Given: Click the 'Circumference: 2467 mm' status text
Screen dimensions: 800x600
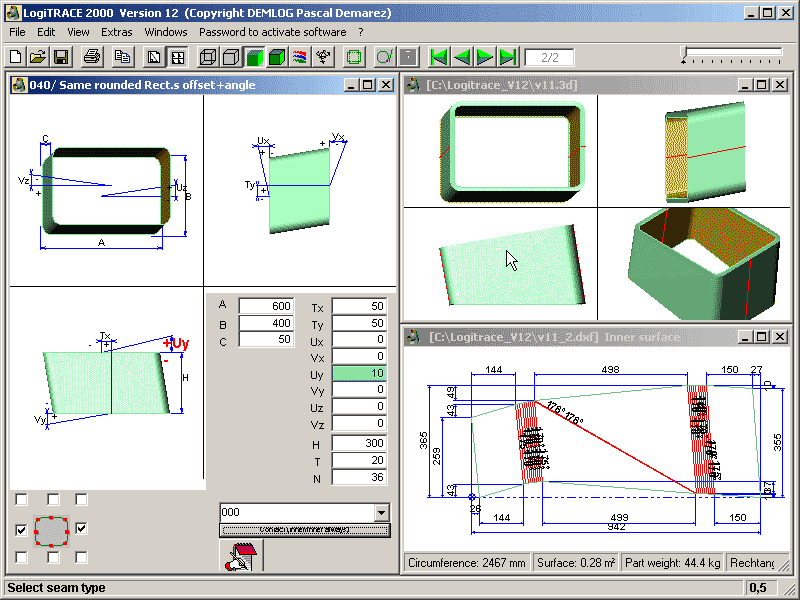Looking at the screenshot, I should (466, 563).
